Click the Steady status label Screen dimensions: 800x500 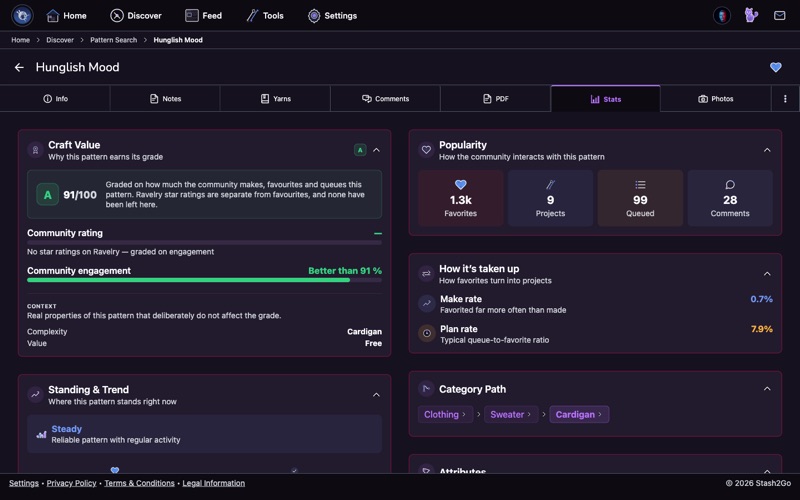coord(66,429)
